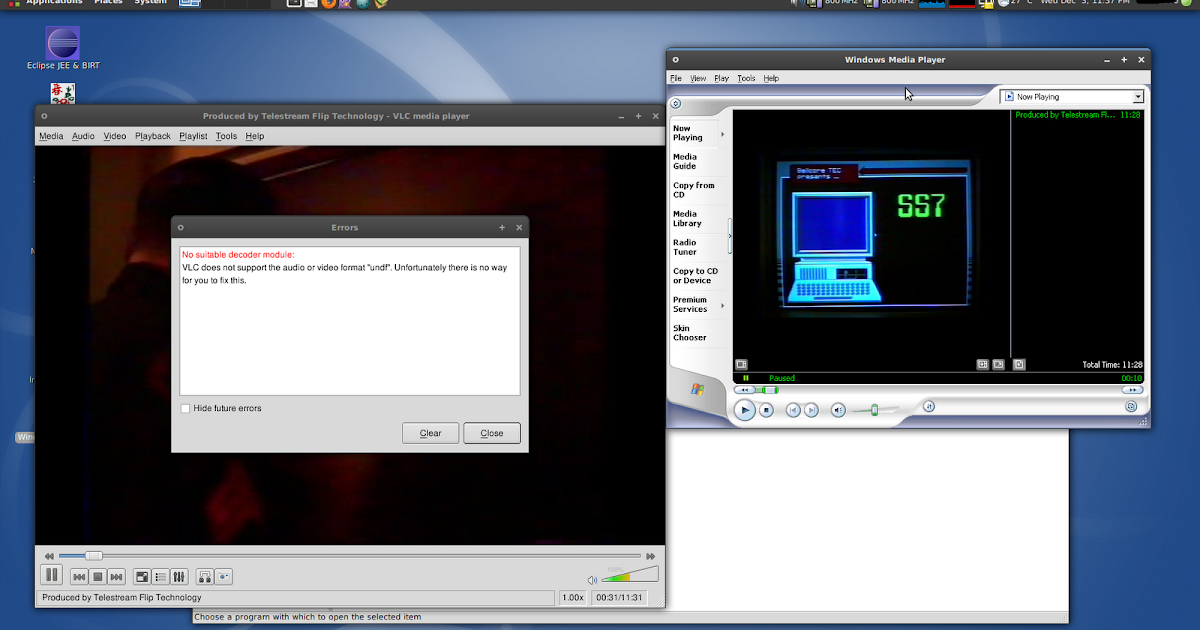
Task: Adjust the VLC volume slider
Action: 629,575
